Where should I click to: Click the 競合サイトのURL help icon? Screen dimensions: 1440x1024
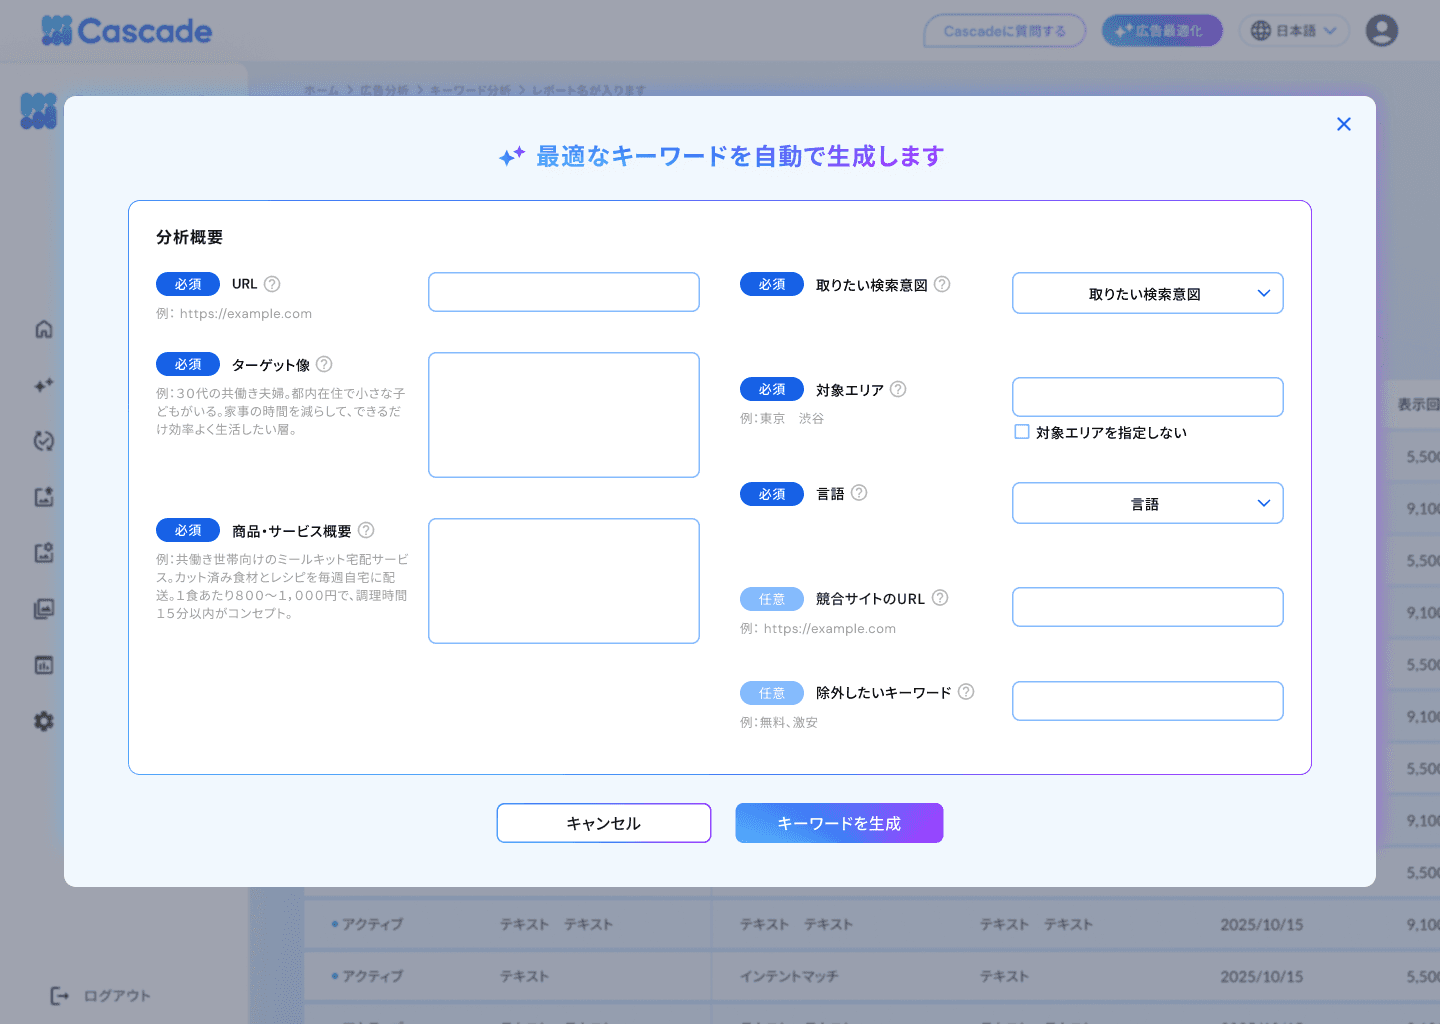(940, 598)
